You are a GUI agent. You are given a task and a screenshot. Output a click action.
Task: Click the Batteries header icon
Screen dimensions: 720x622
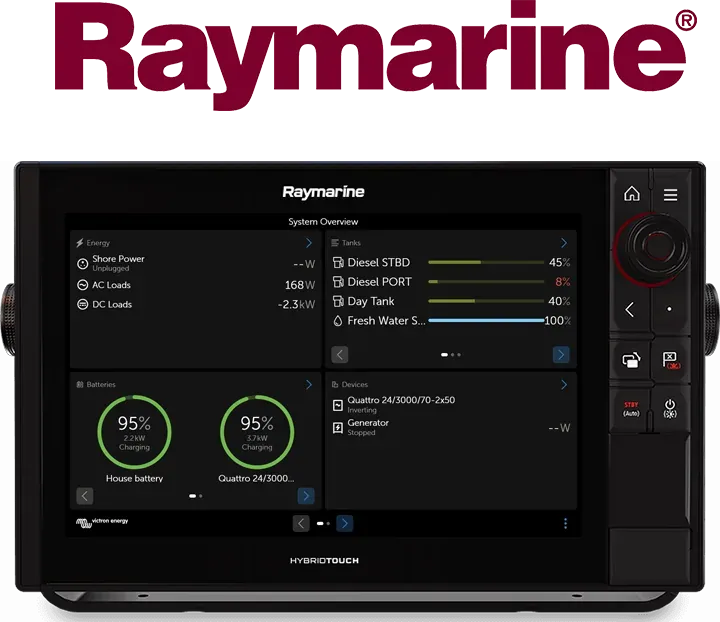(x=80, y=385)
